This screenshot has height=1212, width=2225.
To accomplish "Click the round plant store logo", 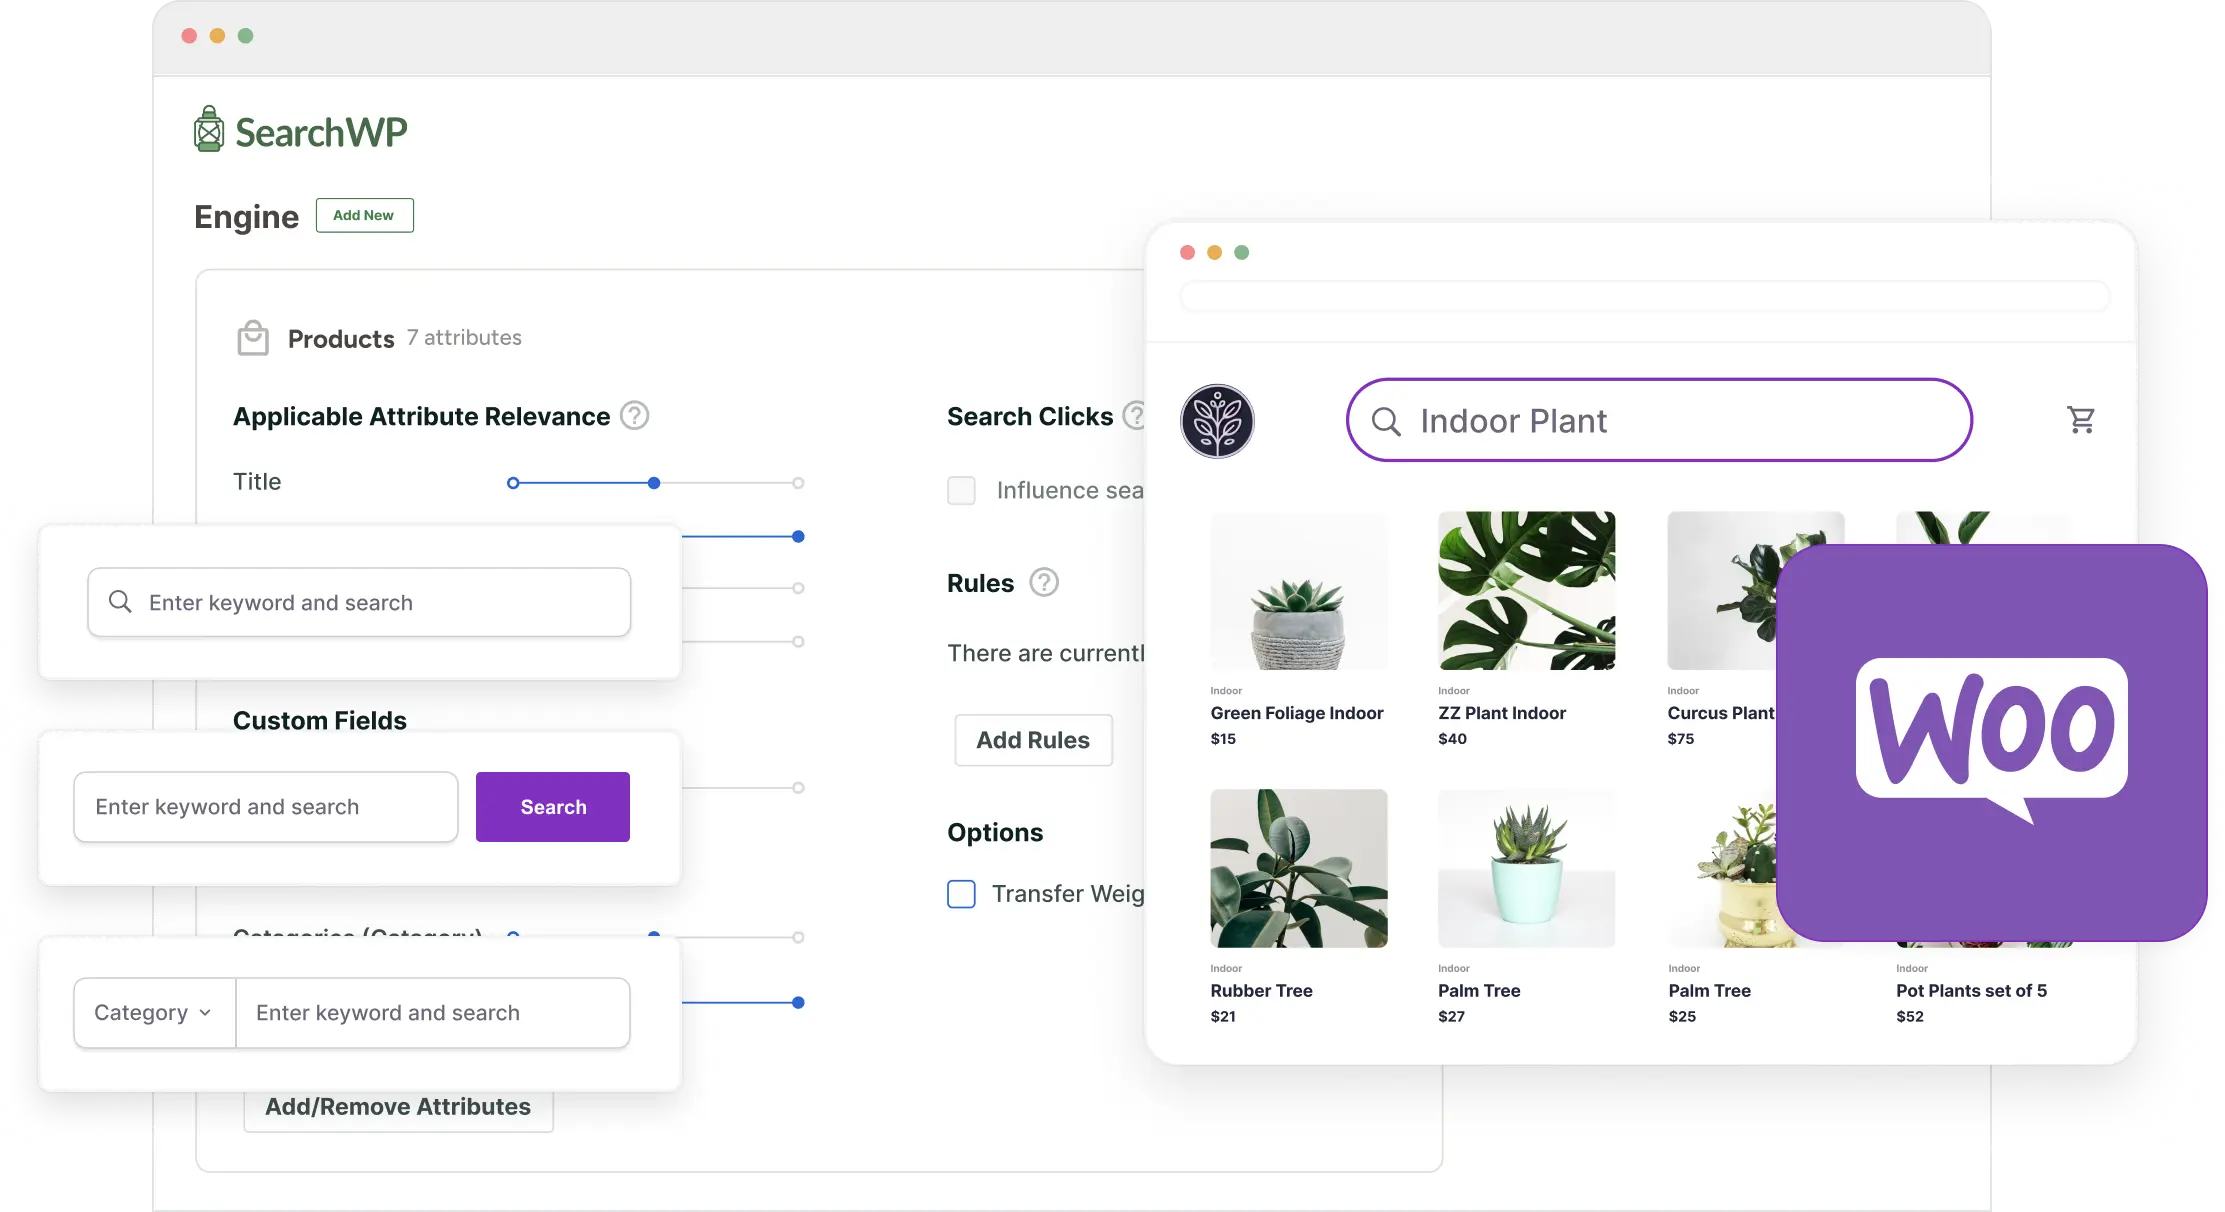I will click(1217, 421).
